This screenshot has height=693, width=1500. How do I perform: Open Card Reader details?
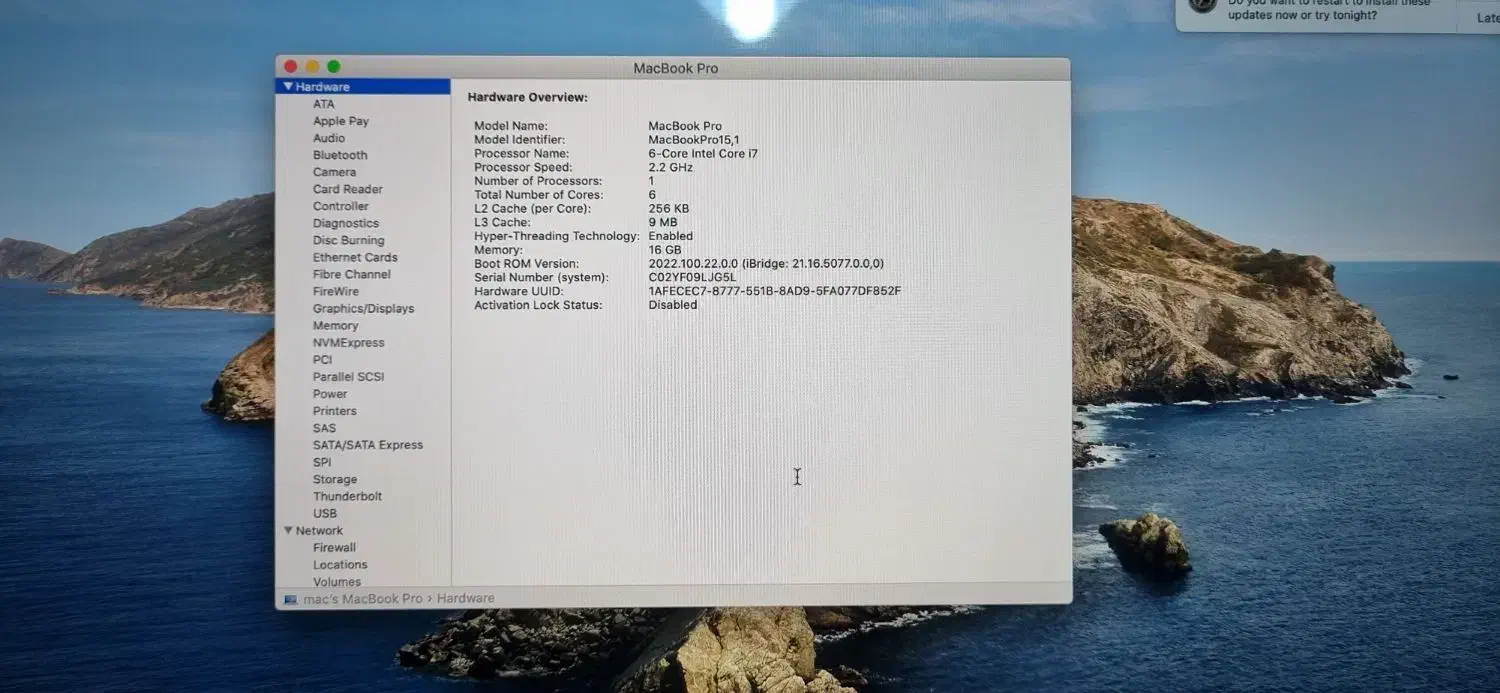[348, 189]
